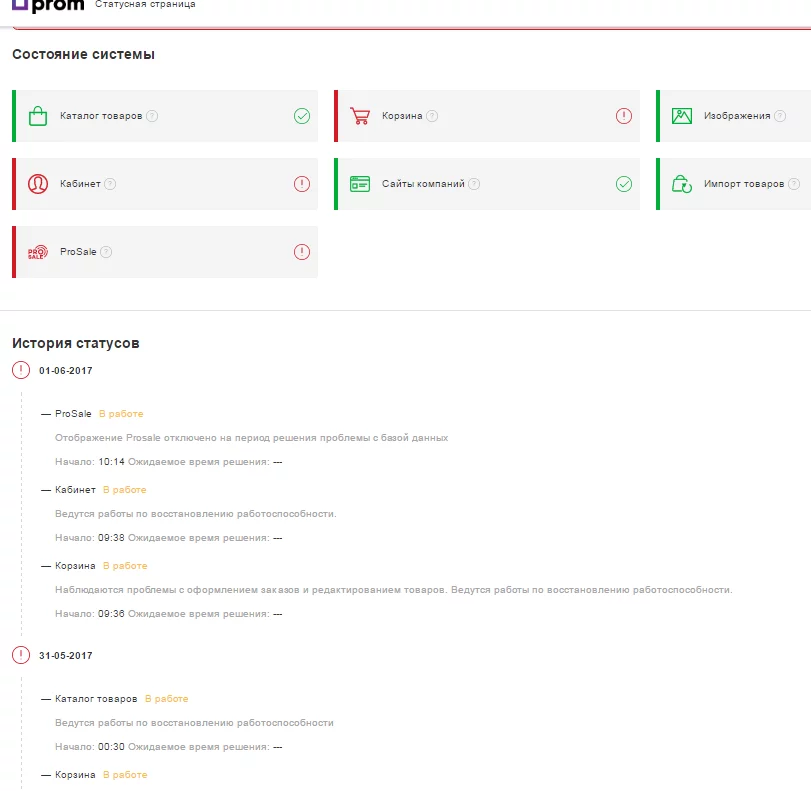Click description about проблемы с оформлением заказов

coord(394,590)
